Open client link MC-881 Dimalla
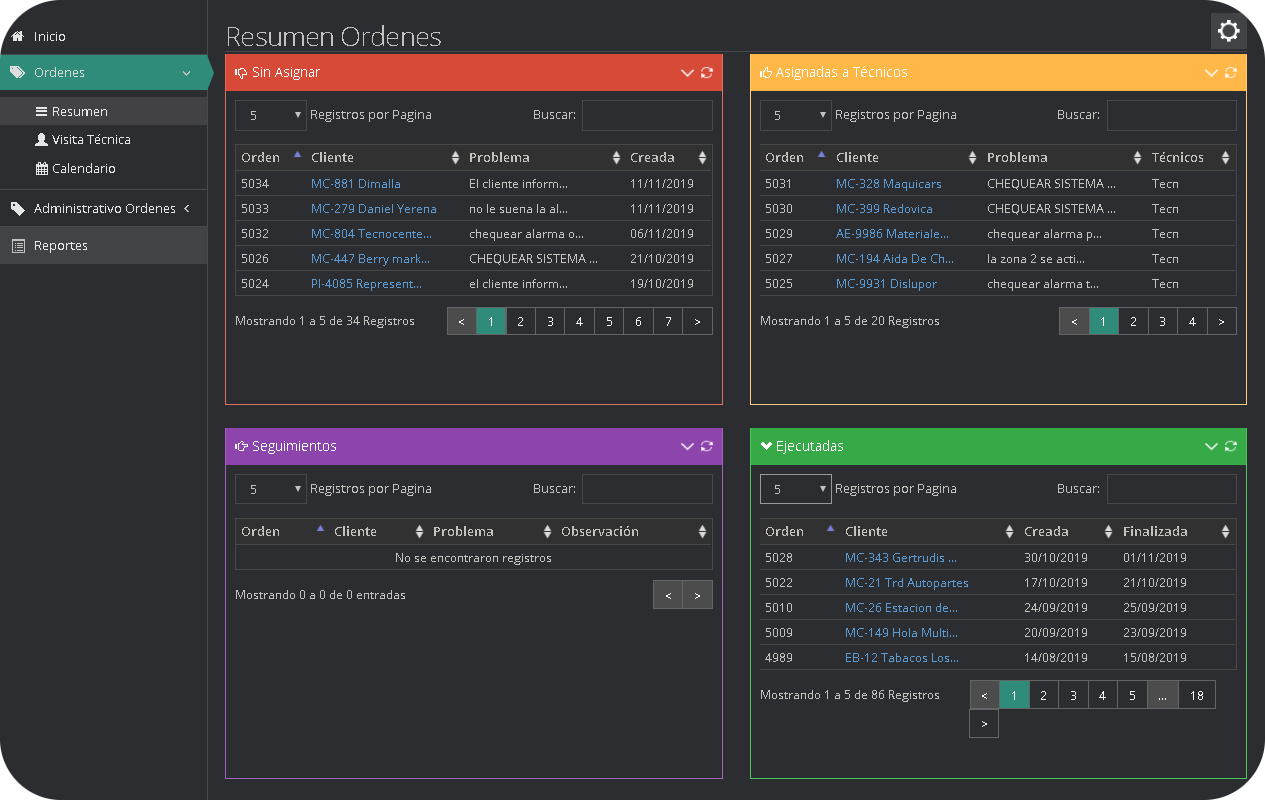This screenshot has height=800, width=1265. [x=356, y=184]
